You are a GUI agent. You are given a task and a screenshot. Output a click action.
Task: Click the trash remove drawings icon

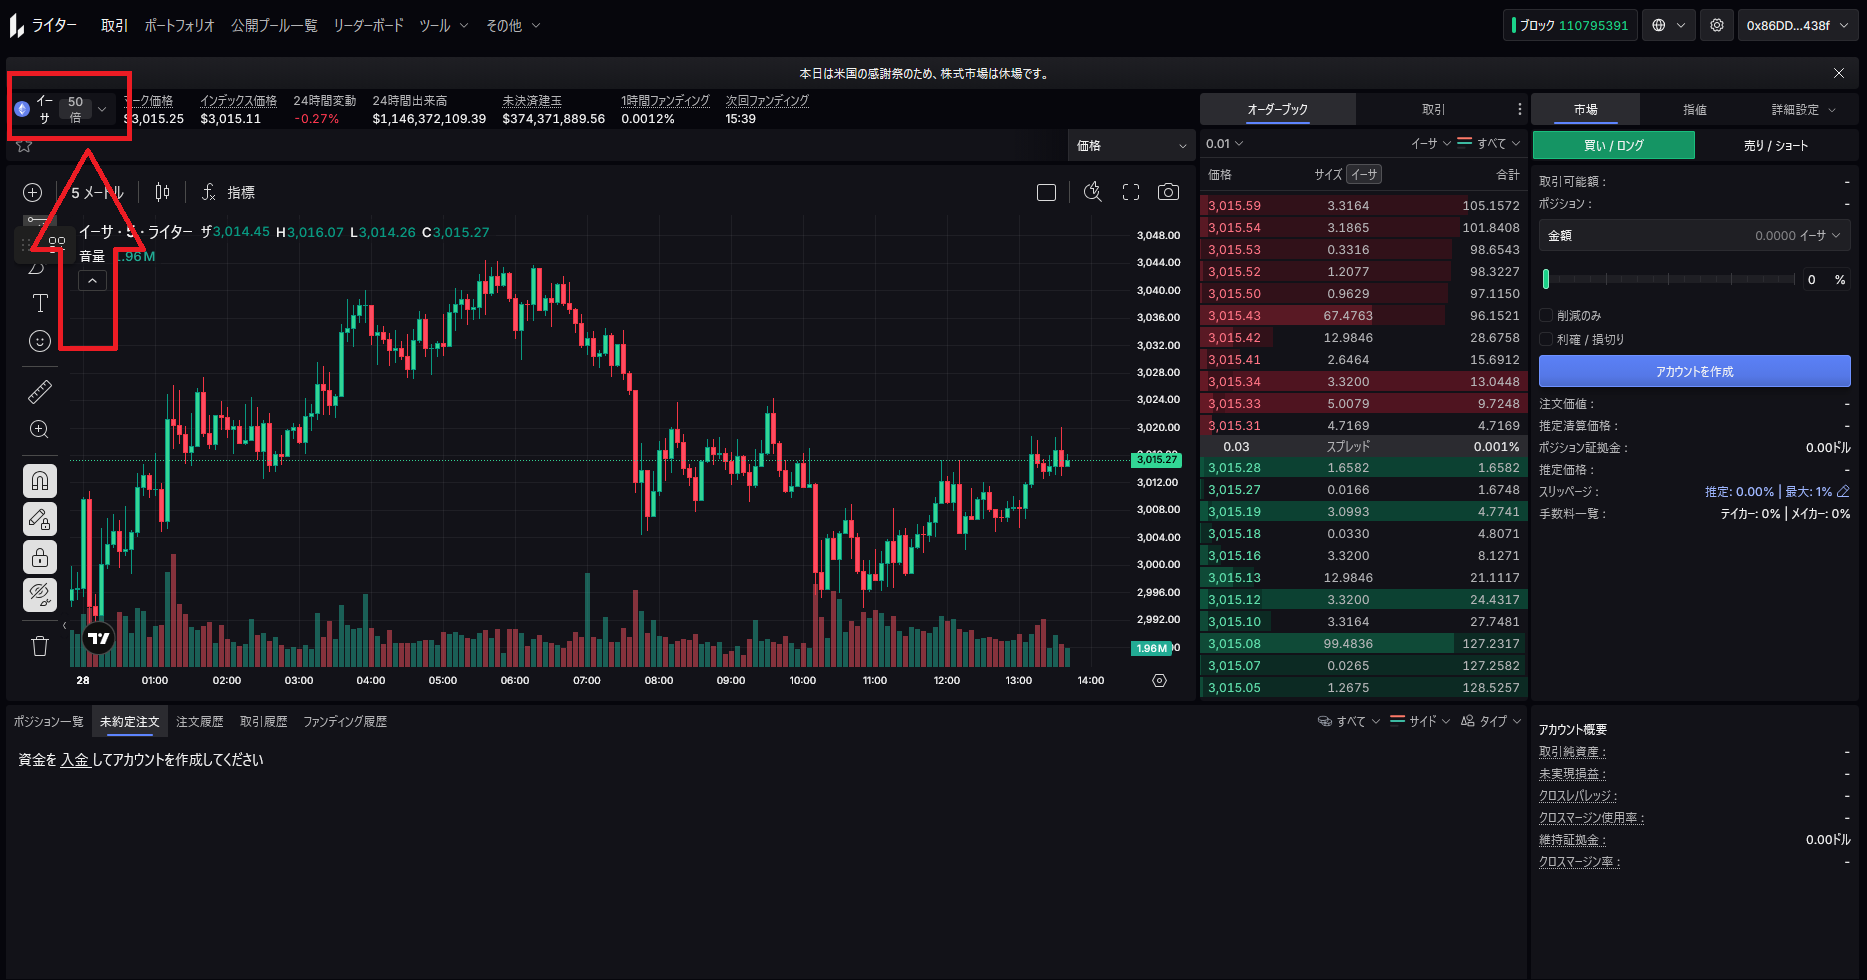pyautogui.click(x=40, y=646)
